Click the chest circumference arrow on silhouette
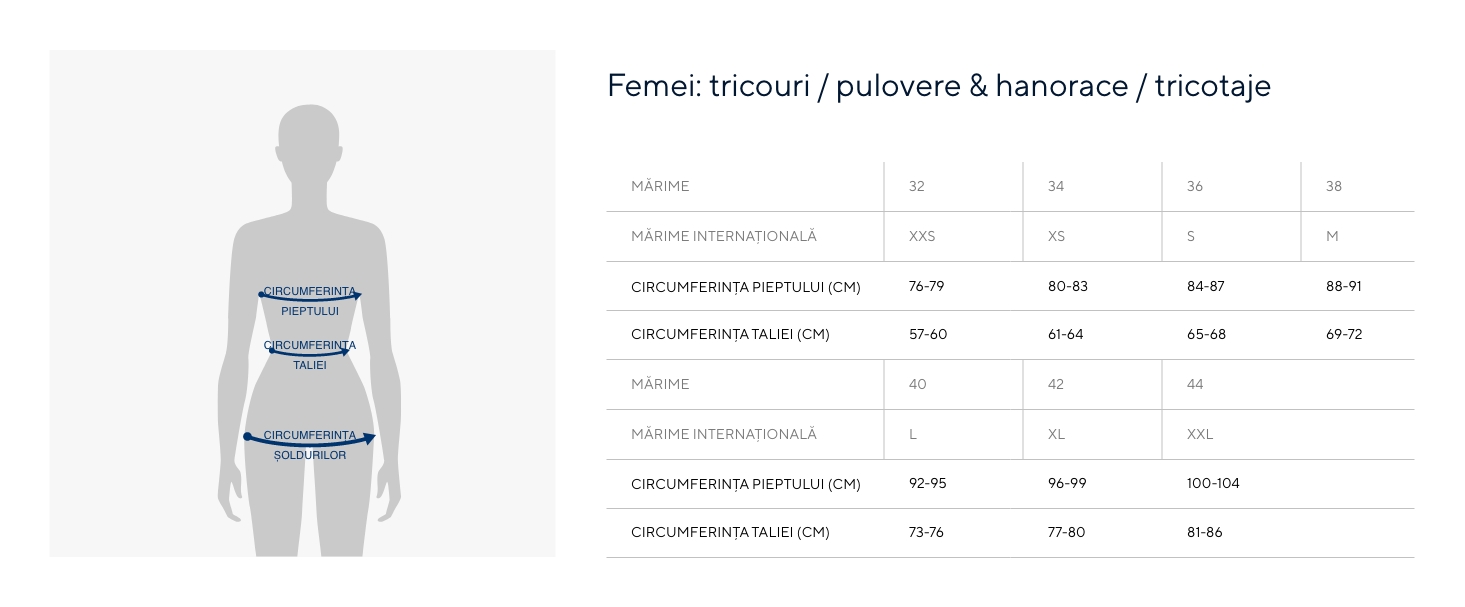The width and height of the screenshot is (1465, 607). [x=310, y=298]
